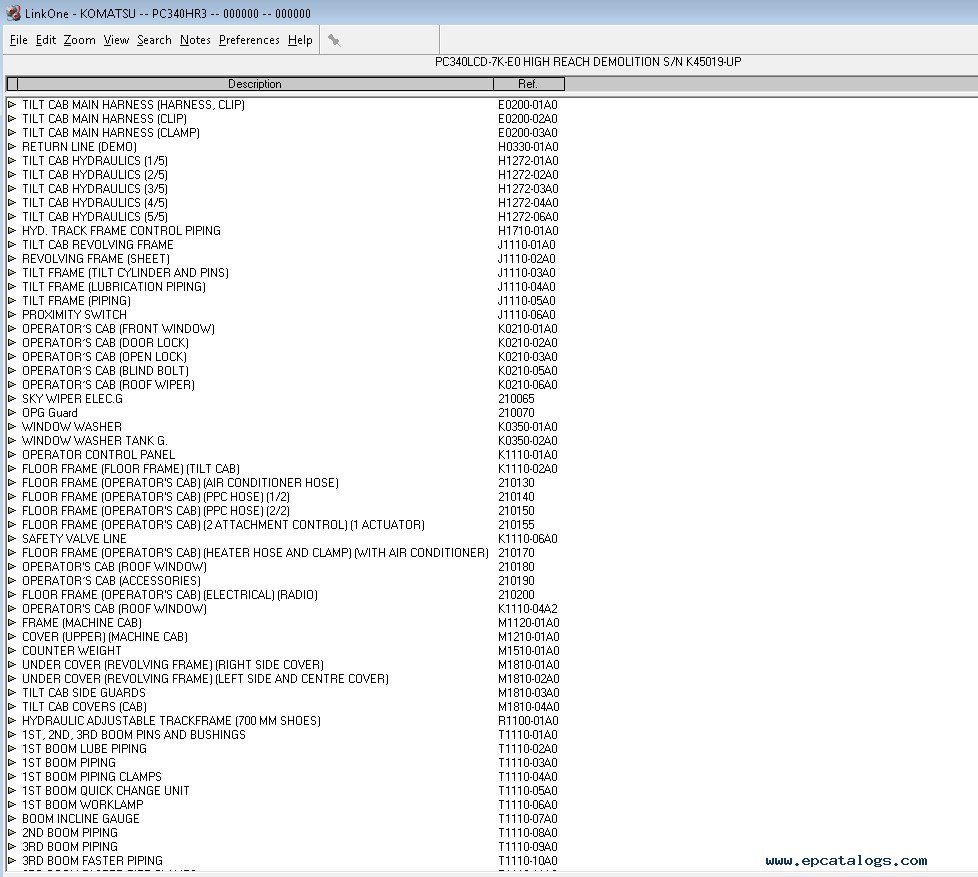978x877 pixels.
Task: Select TILT CAB MAIN HARNESS (CLIP) row
Action: [x=104, y=119]
